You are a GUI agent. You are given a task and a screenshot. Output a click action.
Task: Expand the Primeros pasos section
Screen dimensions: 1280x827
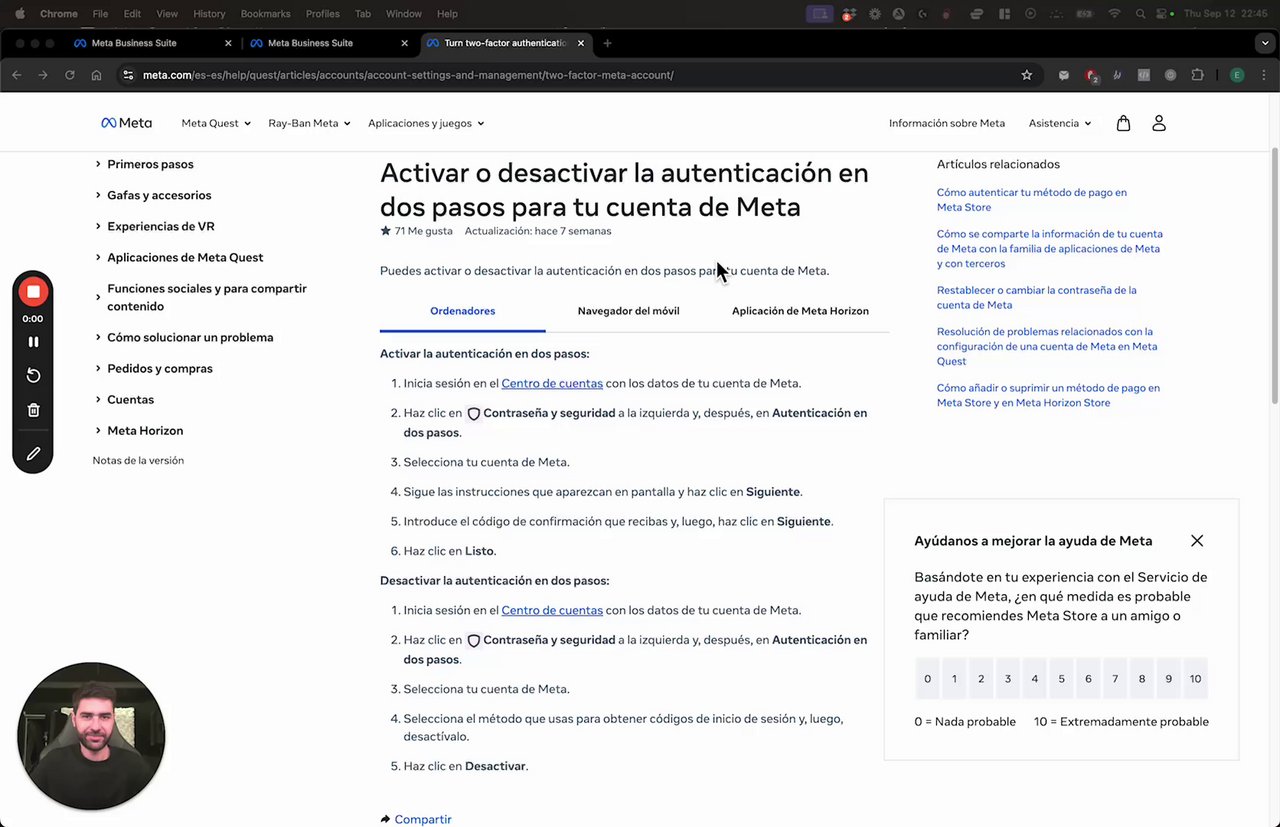144,164
